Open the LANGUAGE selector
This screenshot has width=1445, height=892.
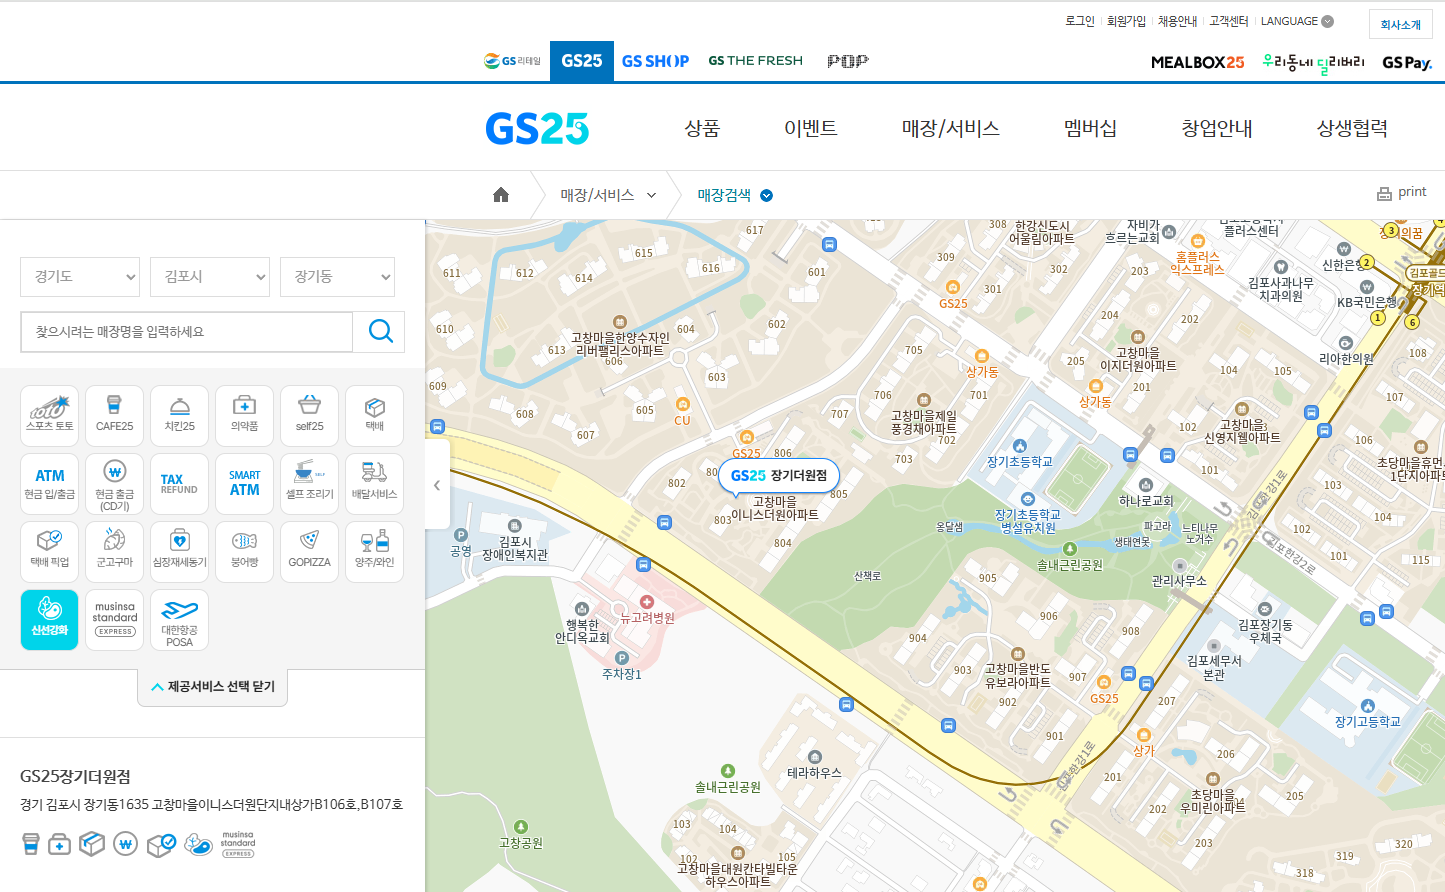(1297, 21)
